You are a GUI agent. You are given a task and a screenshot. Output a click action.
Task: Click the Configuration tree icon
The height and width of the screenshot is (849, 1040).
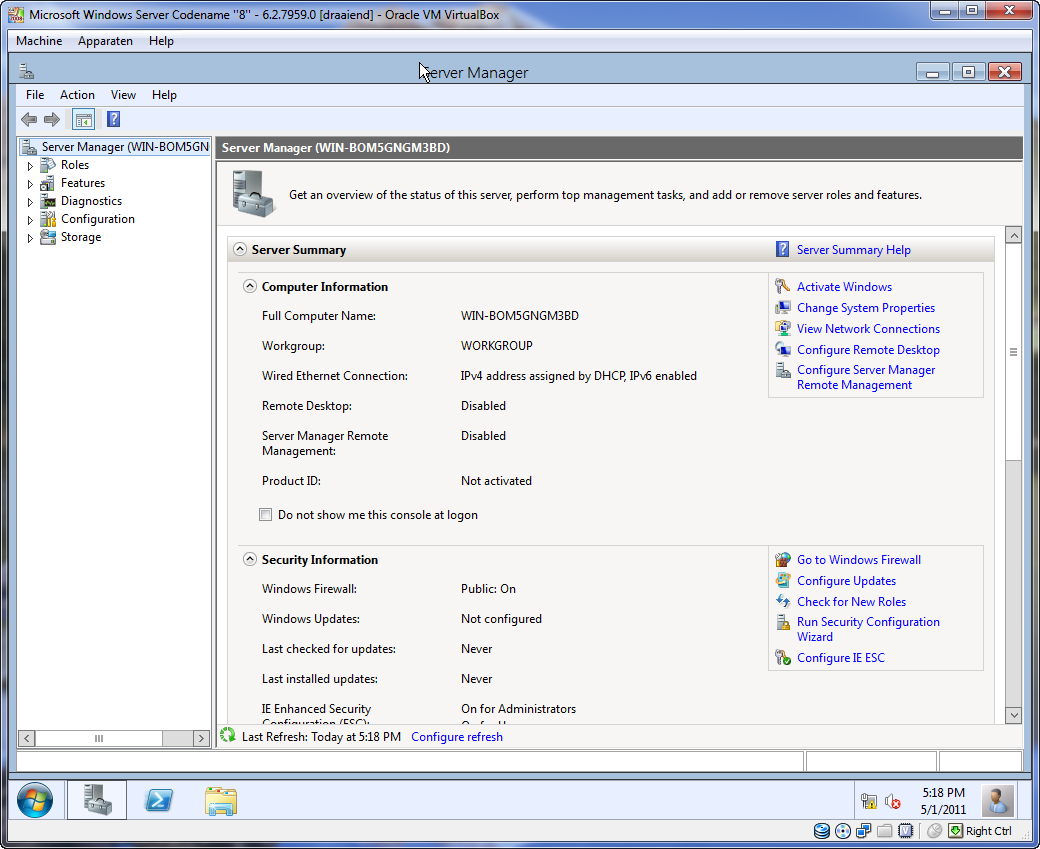tap(48, 219)
